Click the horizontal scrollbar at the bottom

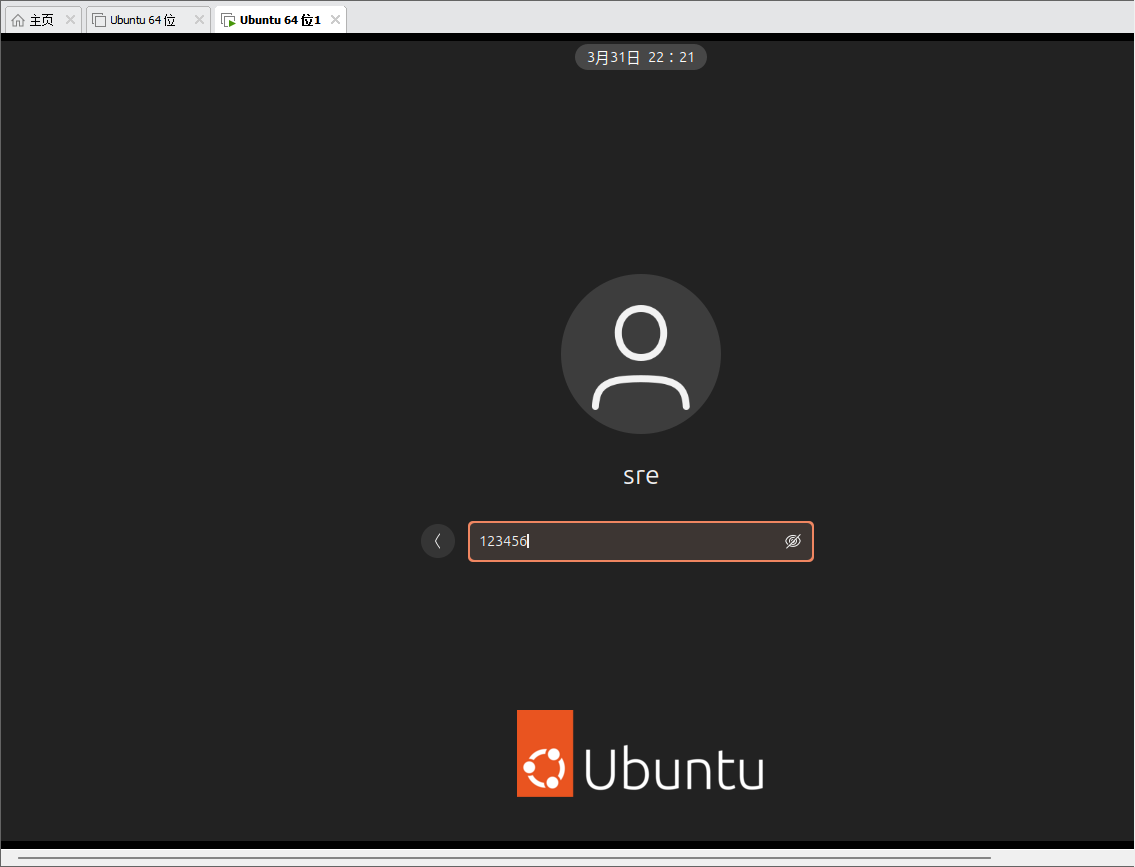(x=504, y=858)
